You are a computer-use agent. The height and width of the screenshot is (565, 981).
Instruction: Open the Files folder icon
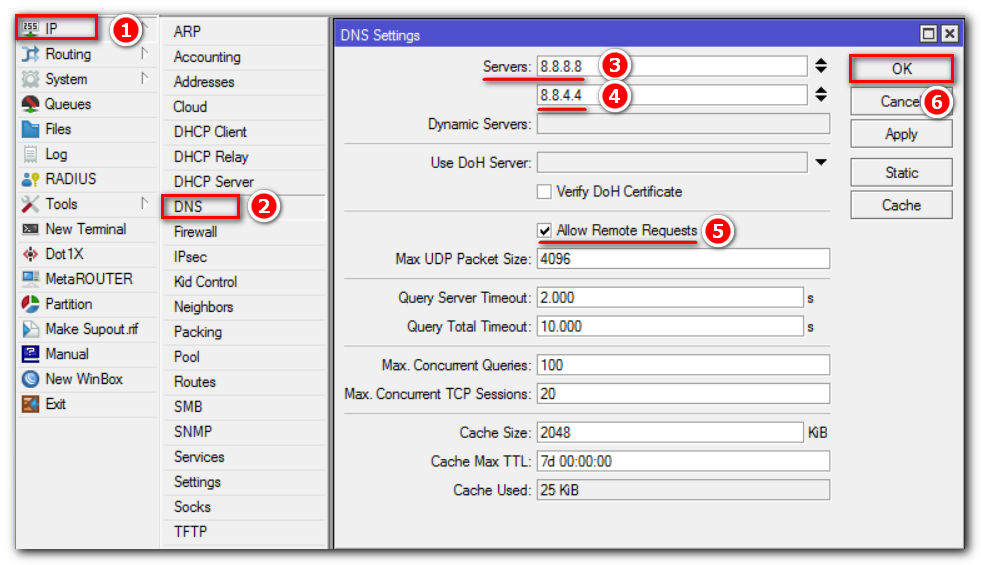pyautogui.click(x=30, y=129)
